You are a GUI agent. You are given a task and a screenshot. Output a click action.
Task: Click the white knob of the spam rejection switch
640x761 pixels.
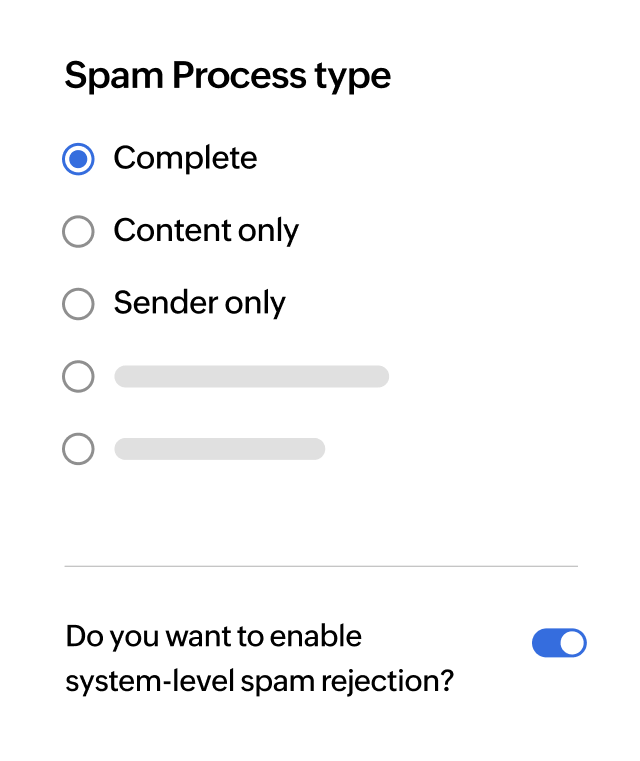pyautogui.click(x=572, y=643)
